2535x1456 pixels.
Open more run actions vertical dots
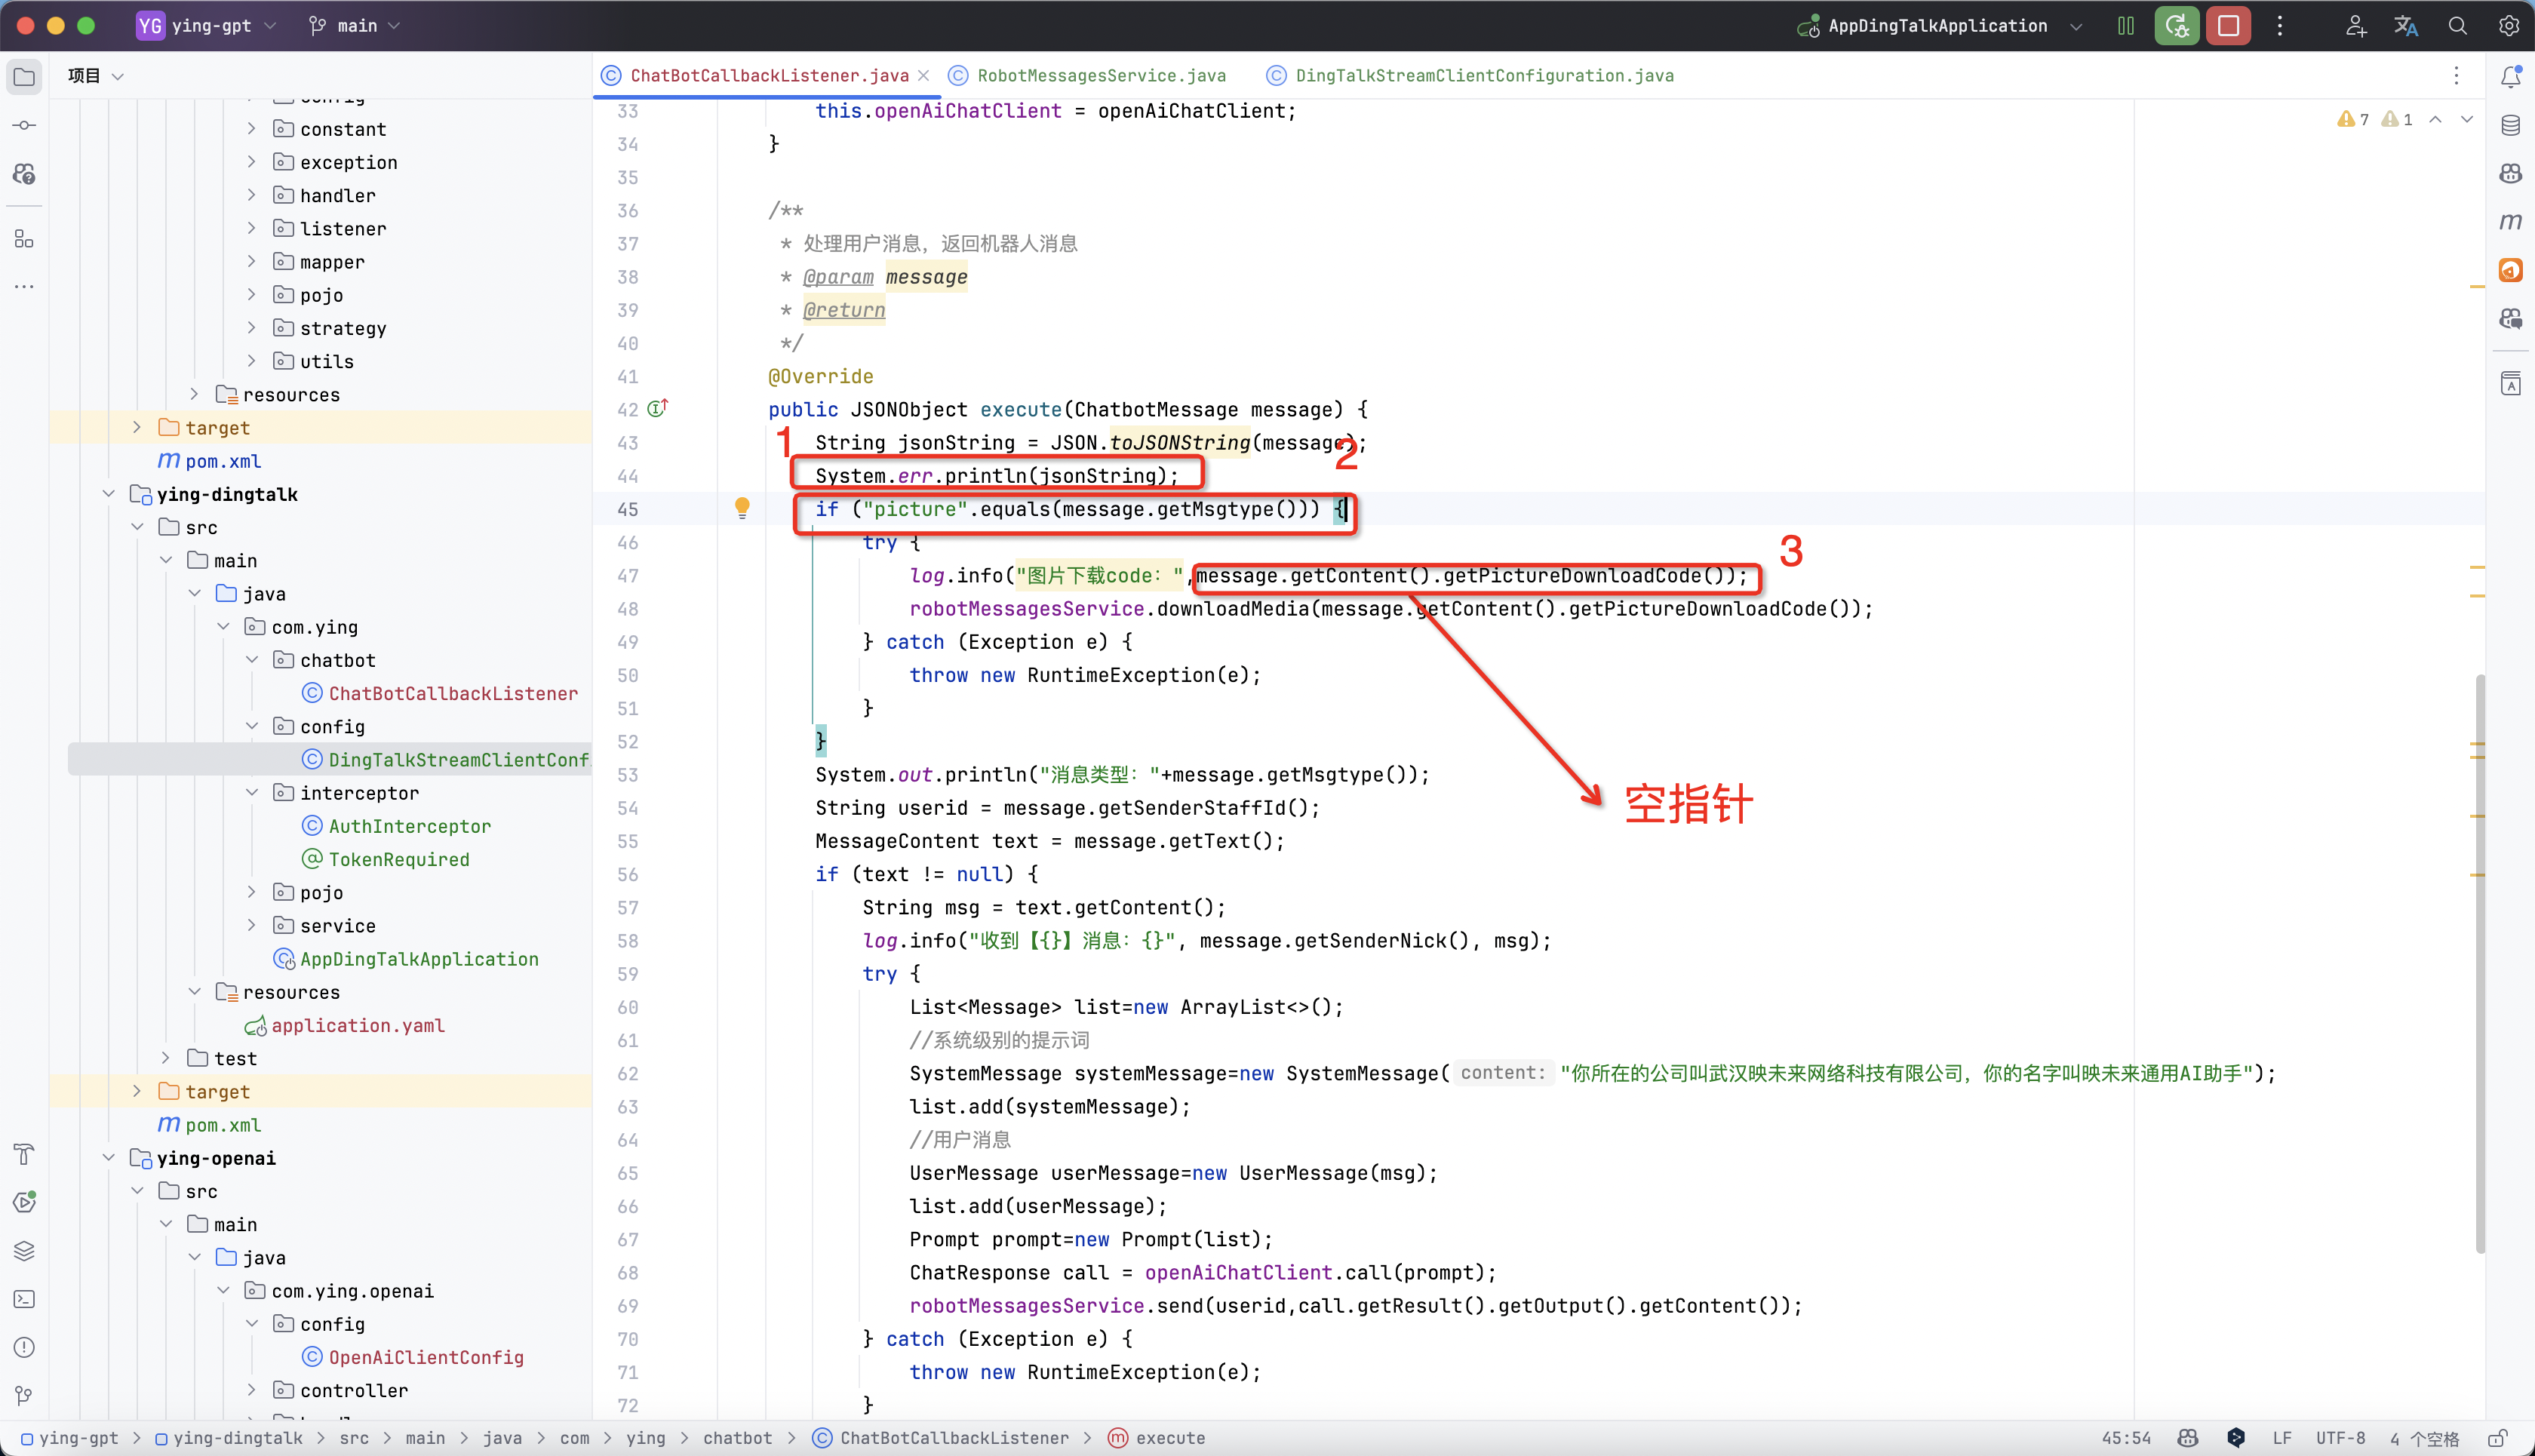[x=2280, y=26]
